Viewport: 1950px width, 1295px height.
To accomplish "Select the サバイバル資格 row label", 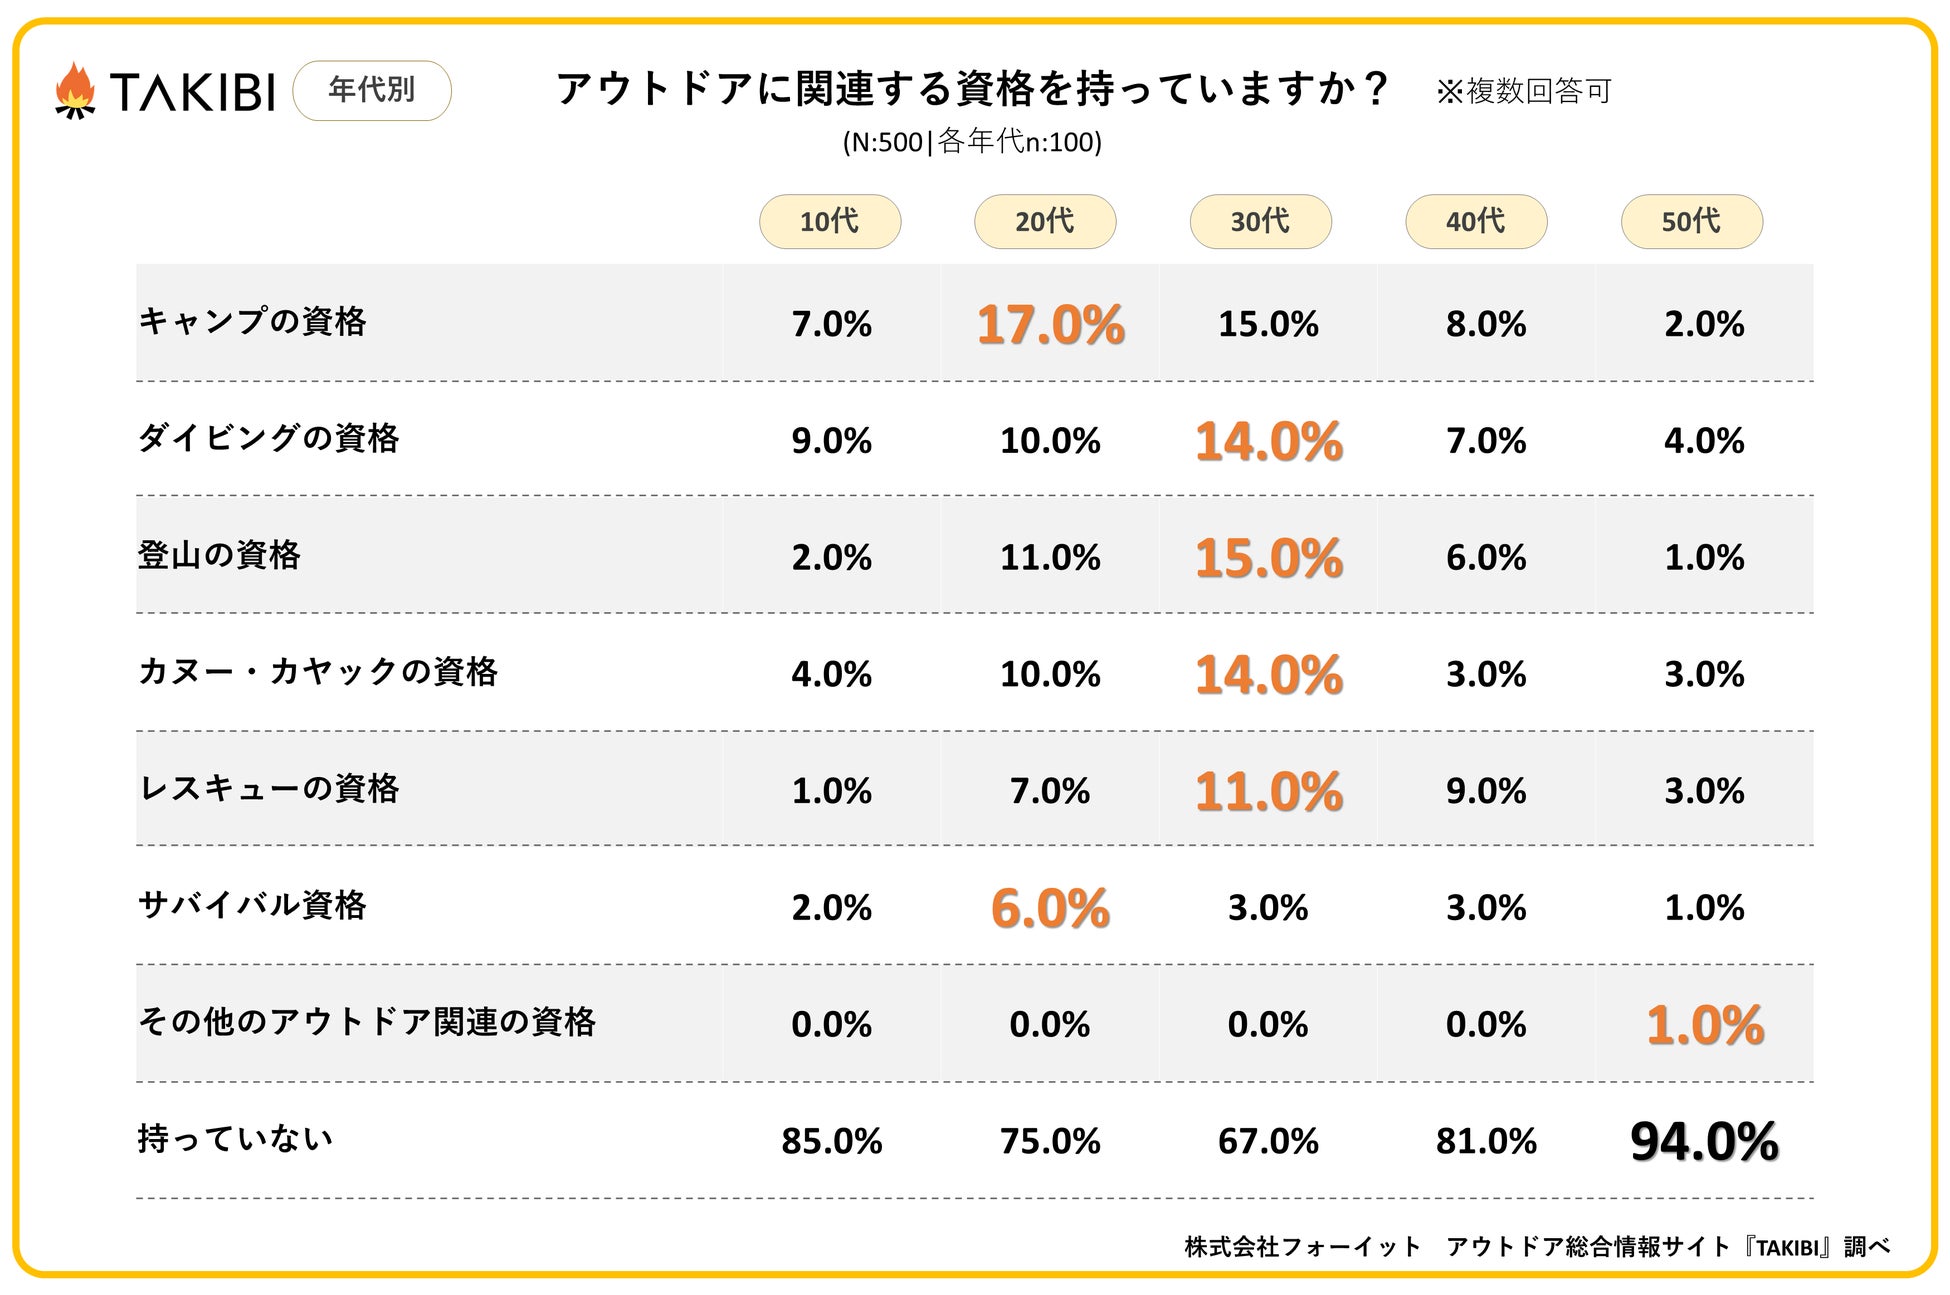I will pos(252,905).
